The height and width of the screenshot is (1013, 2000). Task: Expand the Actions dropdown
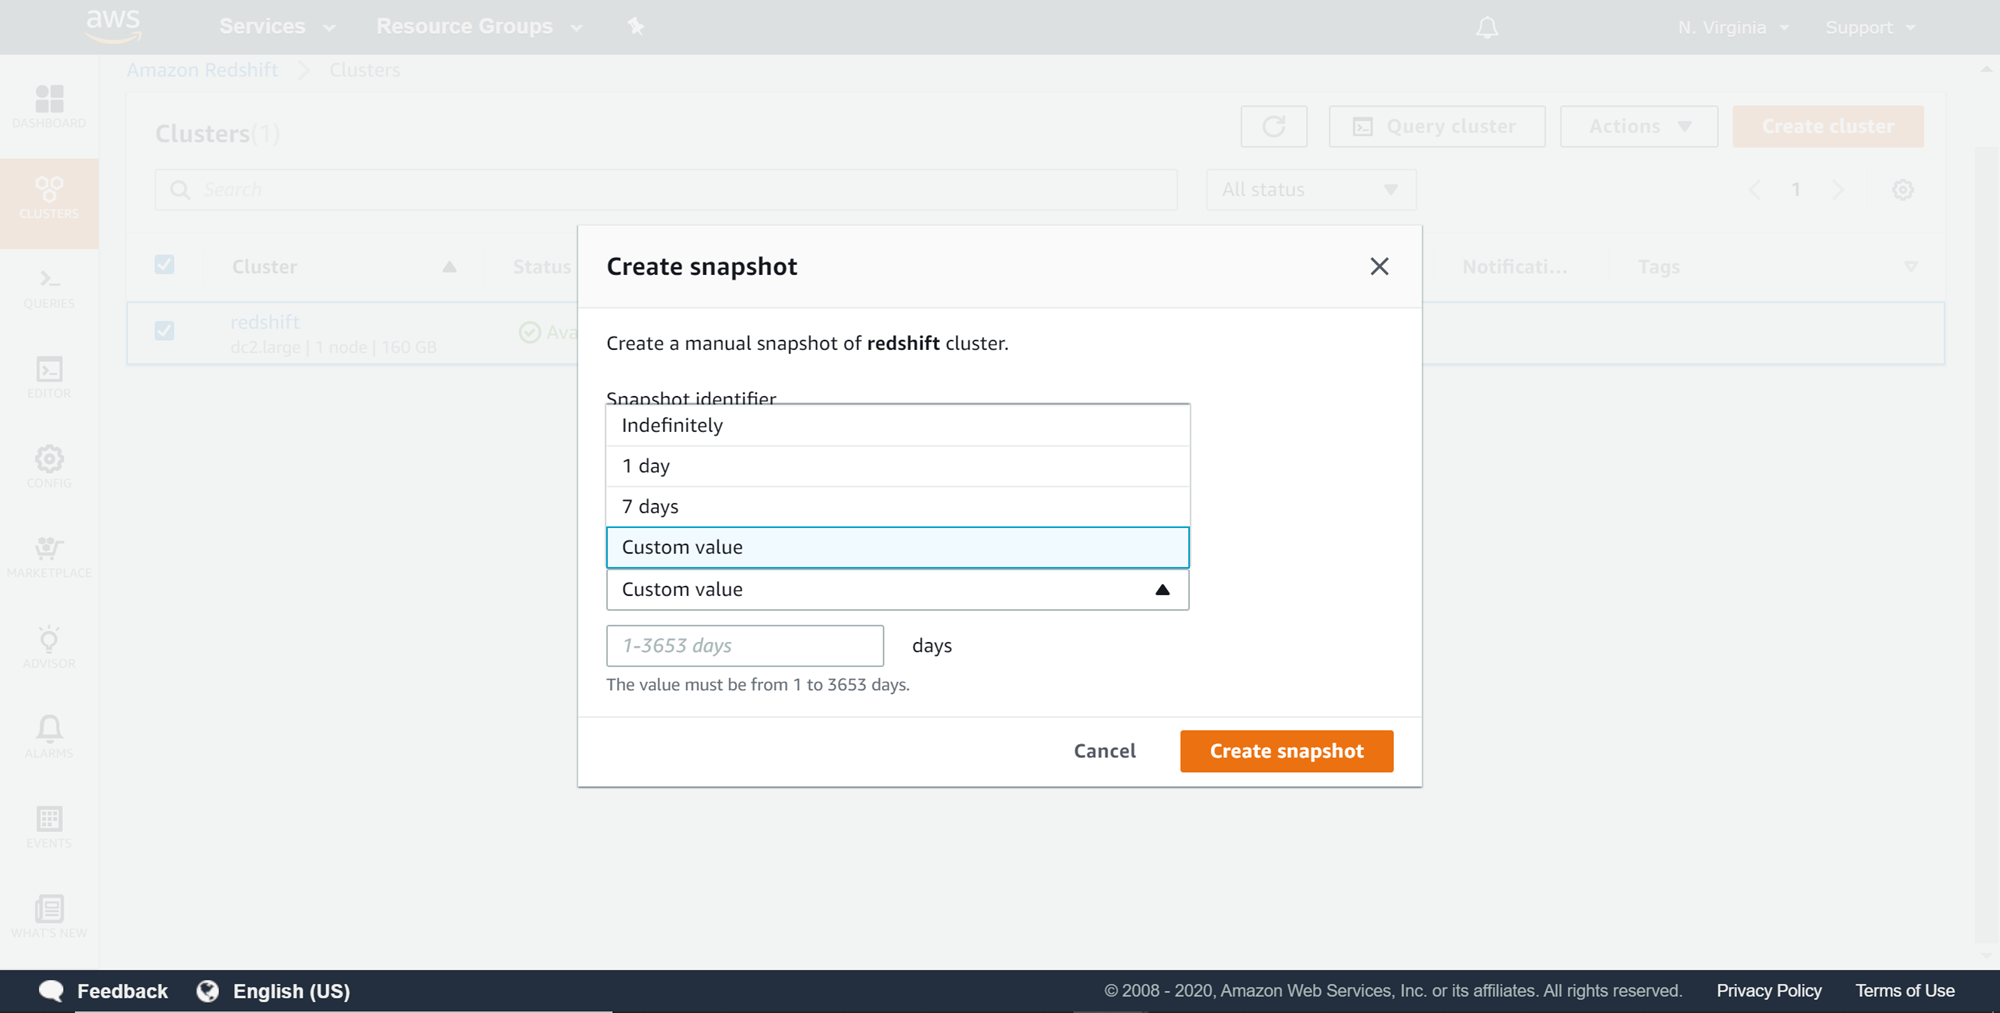1638,126
